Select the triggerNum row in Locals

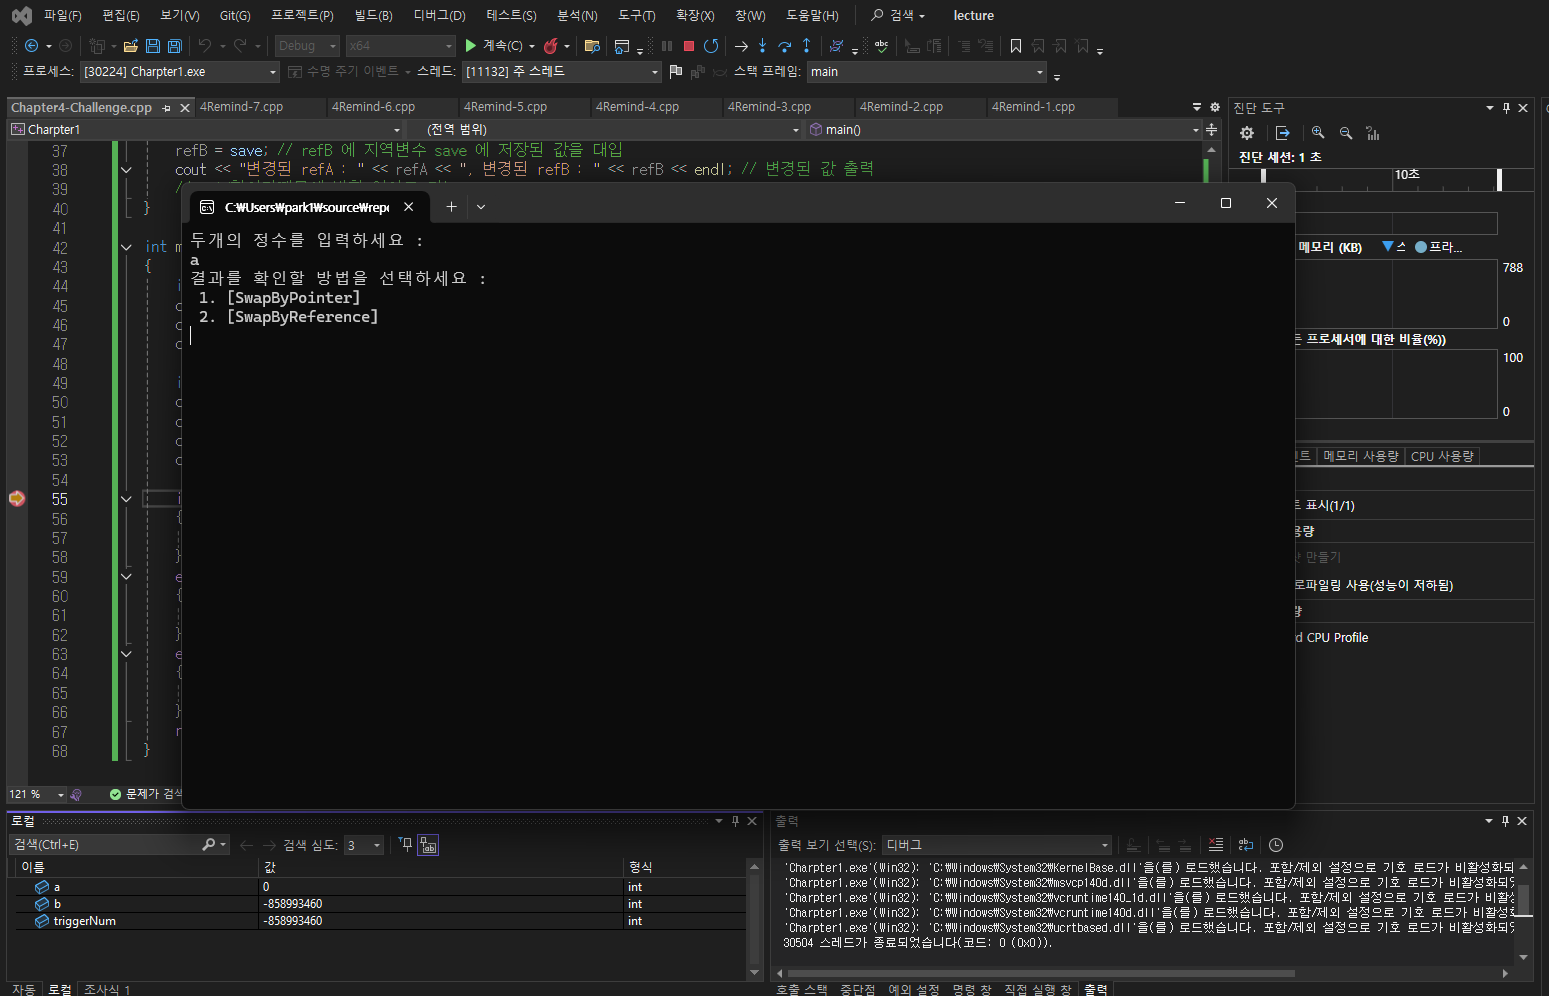tap(380, 921)
